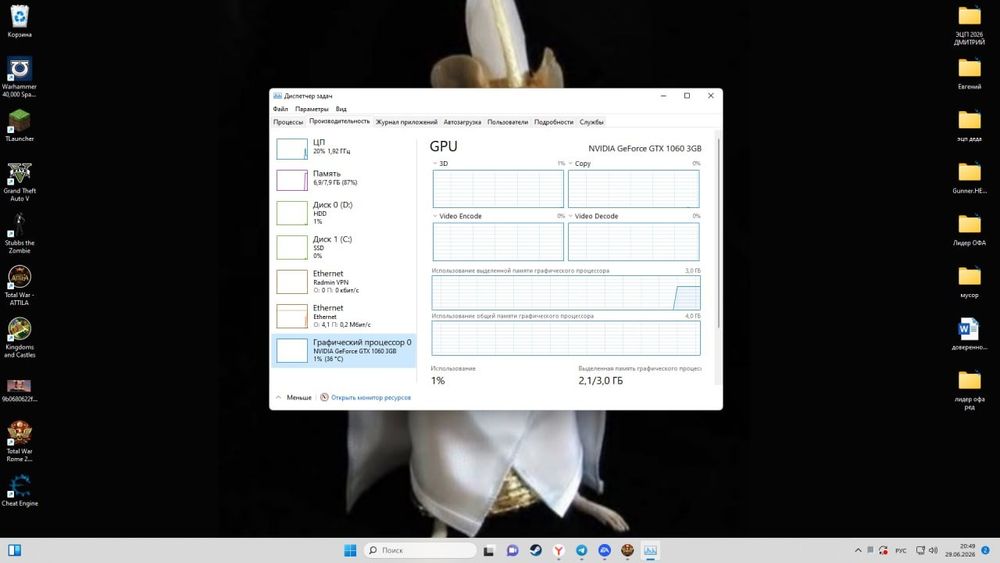Select Grand Theft Auto V shortcut
This screenshot has height=563, width=1000.
[19, 182]
